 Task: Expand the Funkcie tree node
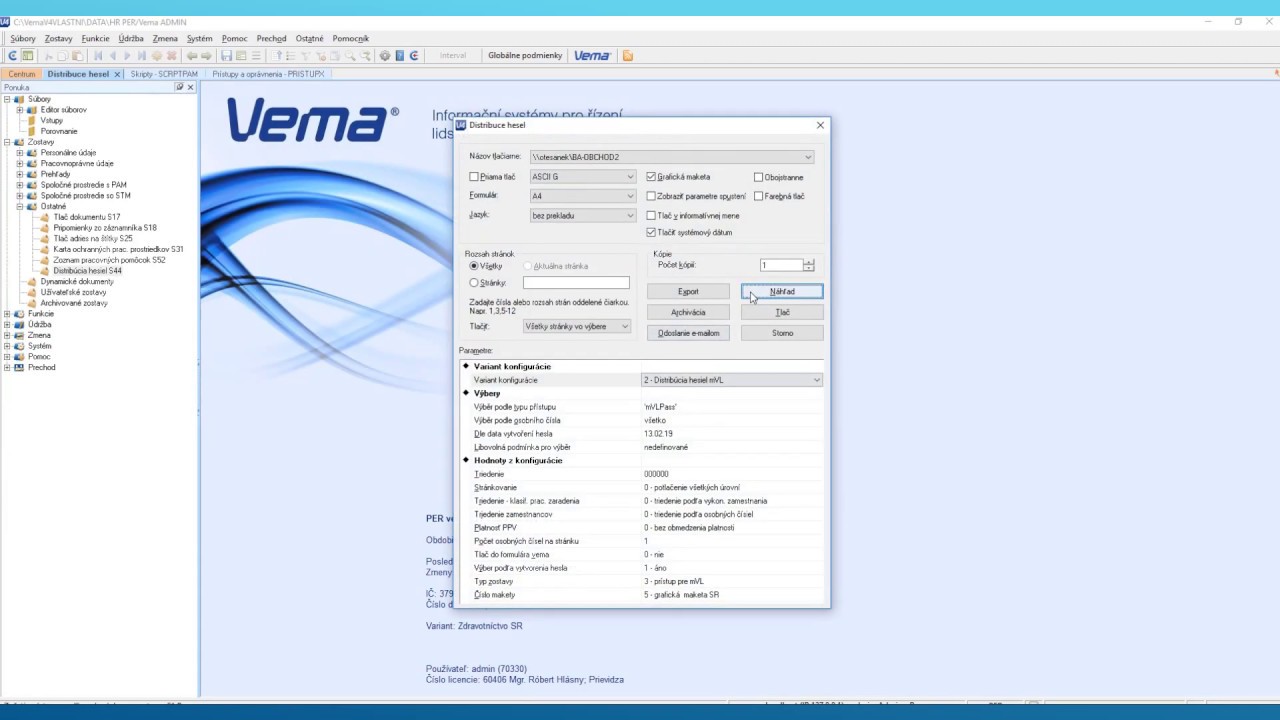(x=7, y=314)
